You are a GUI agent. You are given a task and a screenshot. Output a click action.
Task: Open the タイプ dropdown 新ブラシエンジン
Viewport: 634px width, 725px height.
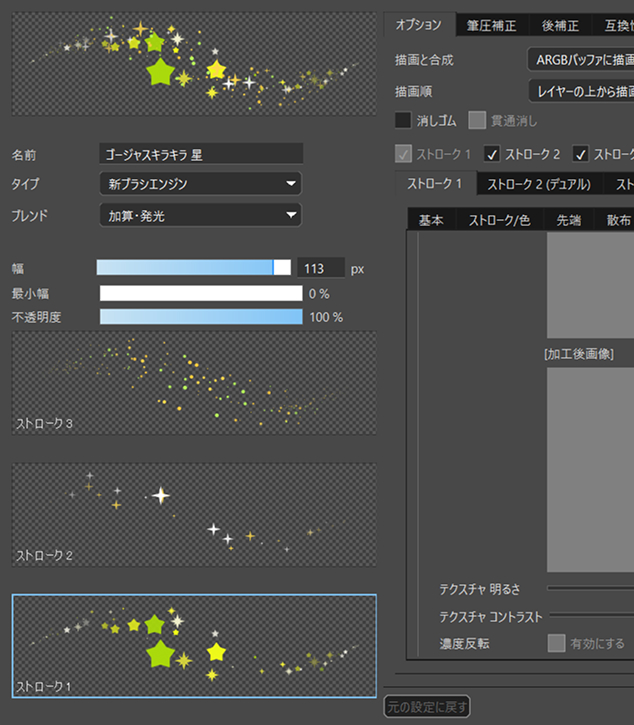(200, 184)
